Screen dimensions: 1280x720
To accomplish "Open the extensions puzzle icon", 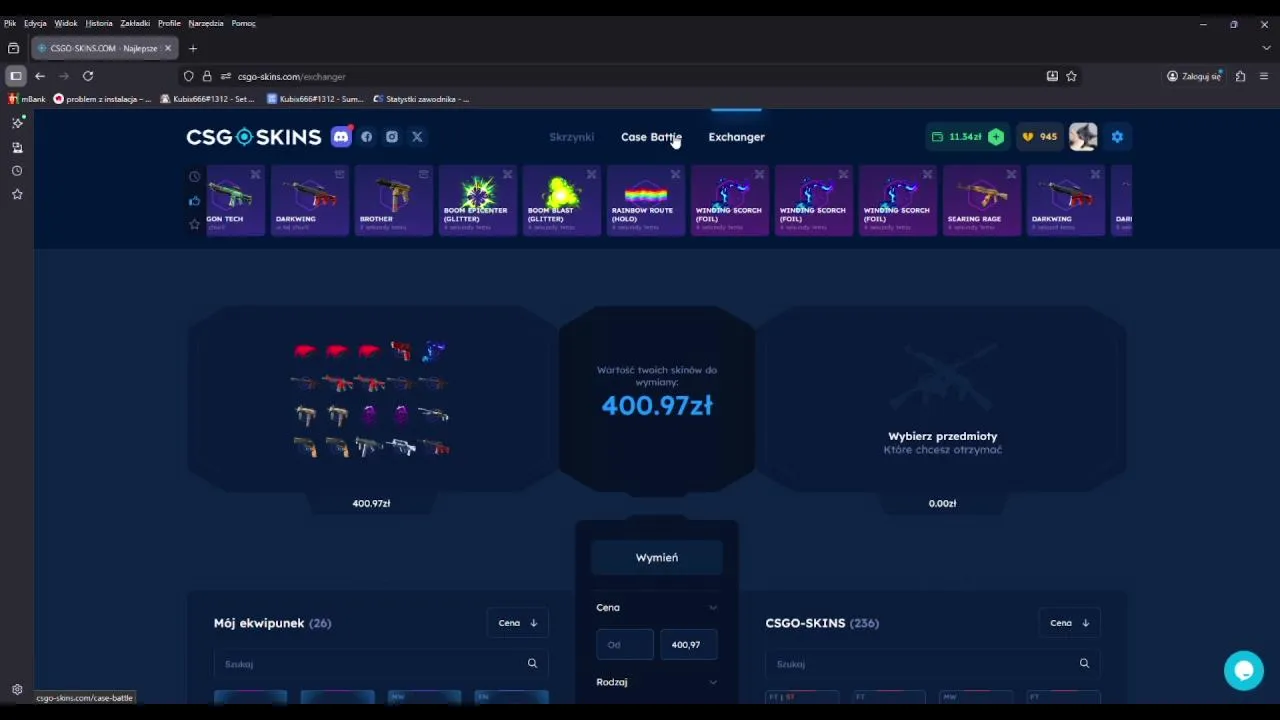I will point(1241,76).
